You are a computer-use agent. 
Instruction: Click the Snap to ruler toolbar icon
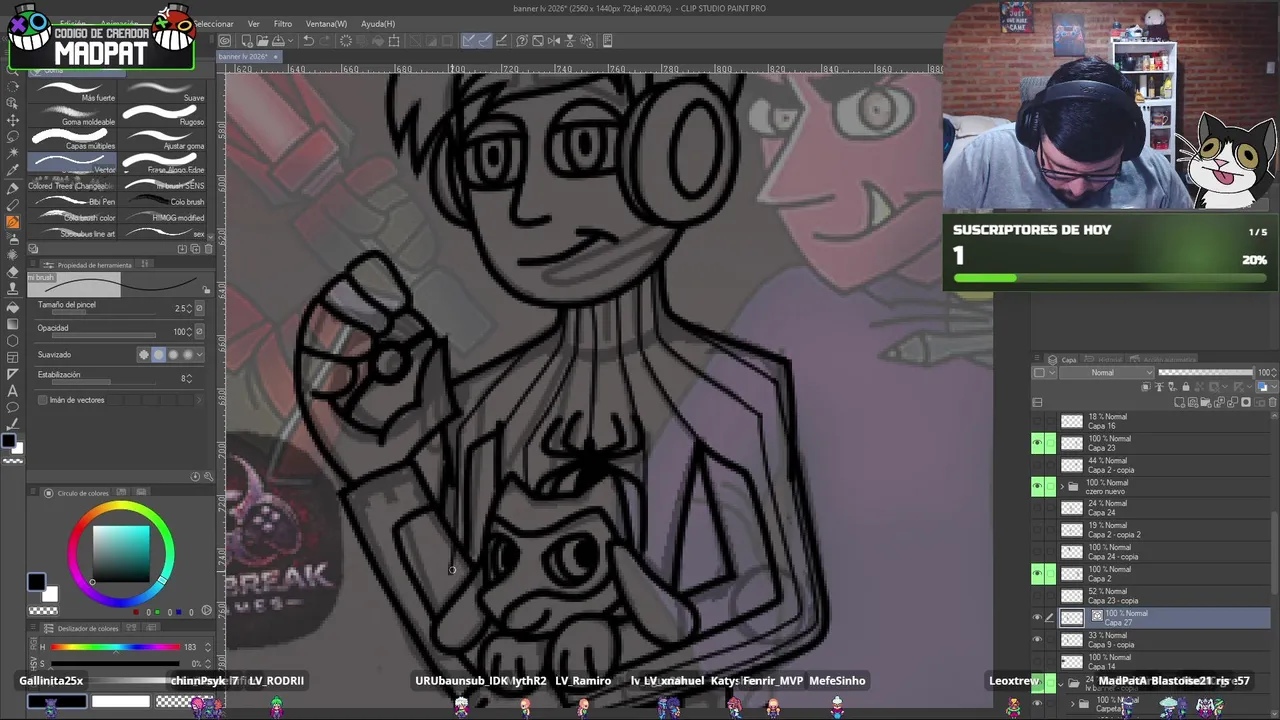[468, 41]
